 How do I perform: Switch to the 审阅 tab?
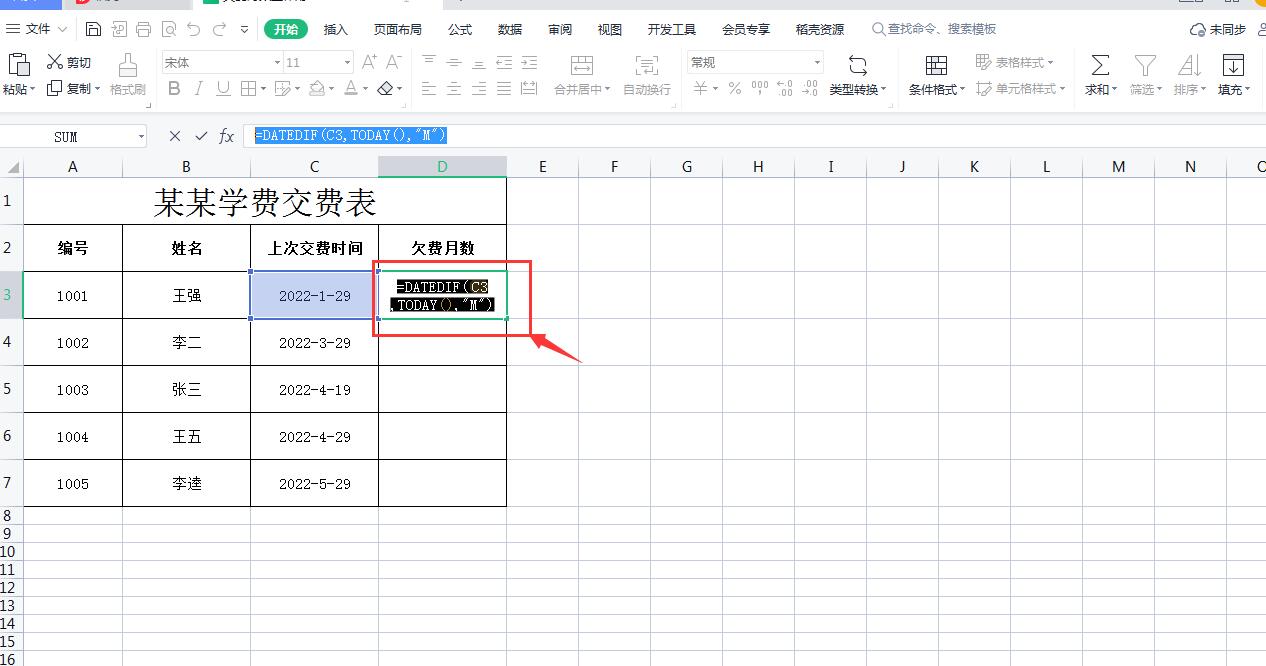pos(560,30)
